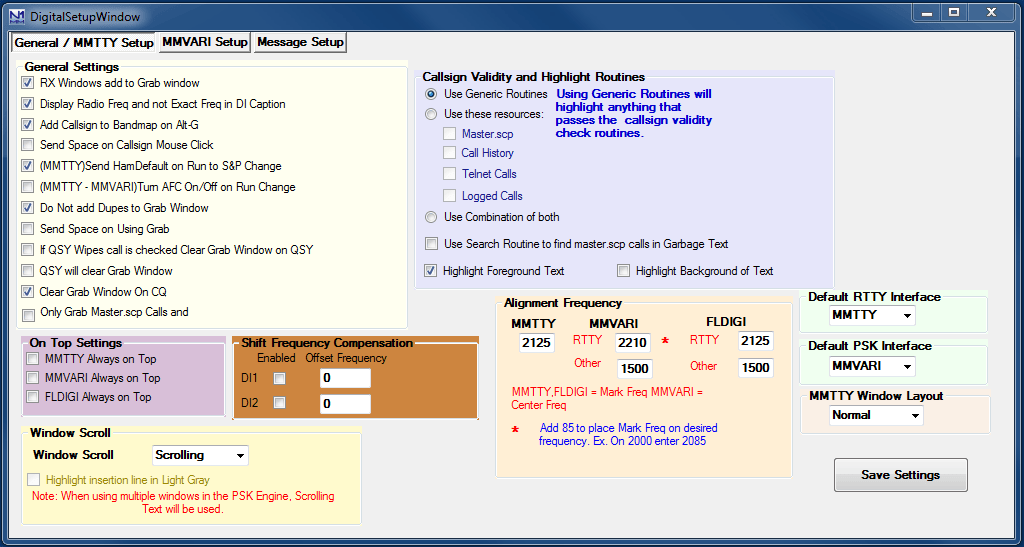1024x547 pixels.
Task: Enable MMVARI Always on Top
Action: coord(33,378)
